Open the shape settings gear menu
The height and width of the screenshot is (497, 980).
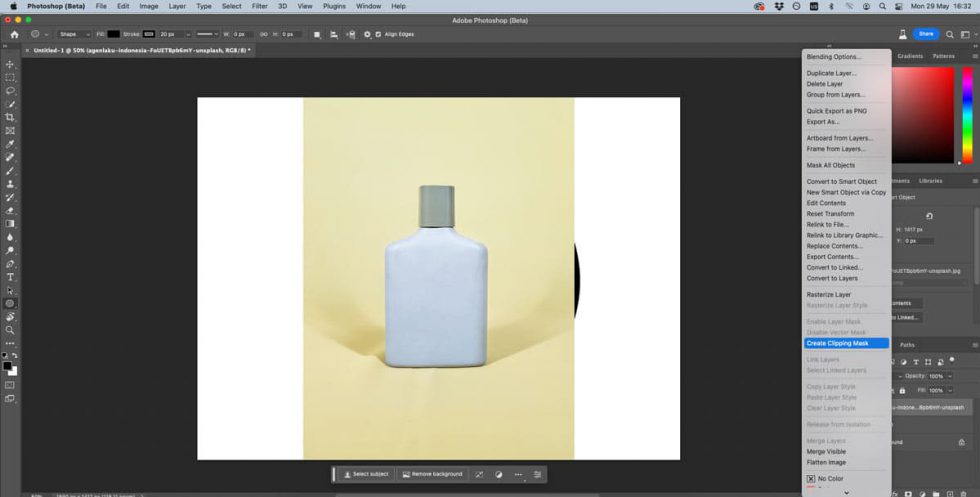[x=368, y=34]
